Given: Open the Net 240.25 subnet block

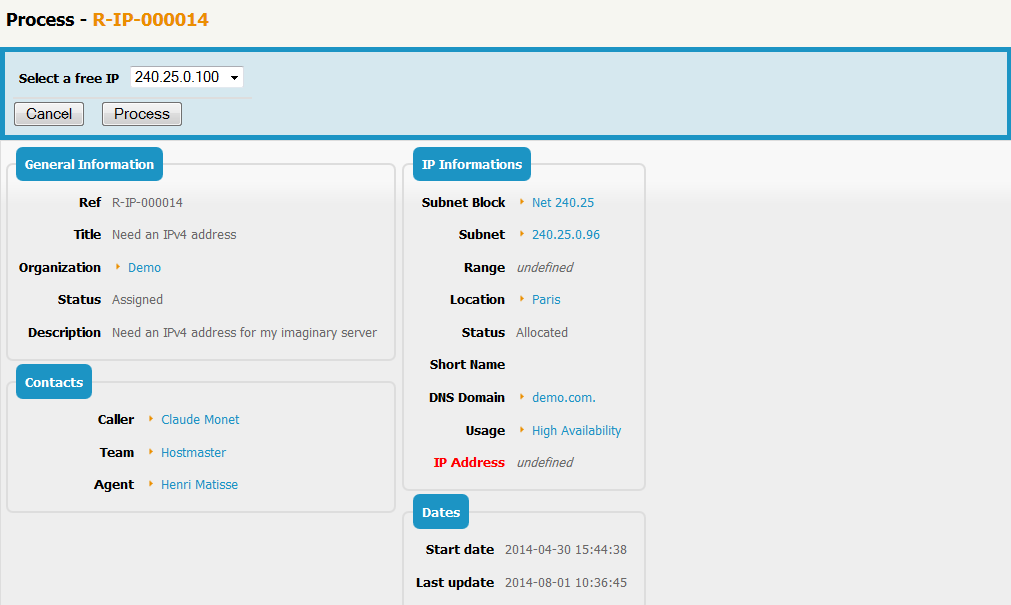Looking at the screenshot, I should [563, 203].
